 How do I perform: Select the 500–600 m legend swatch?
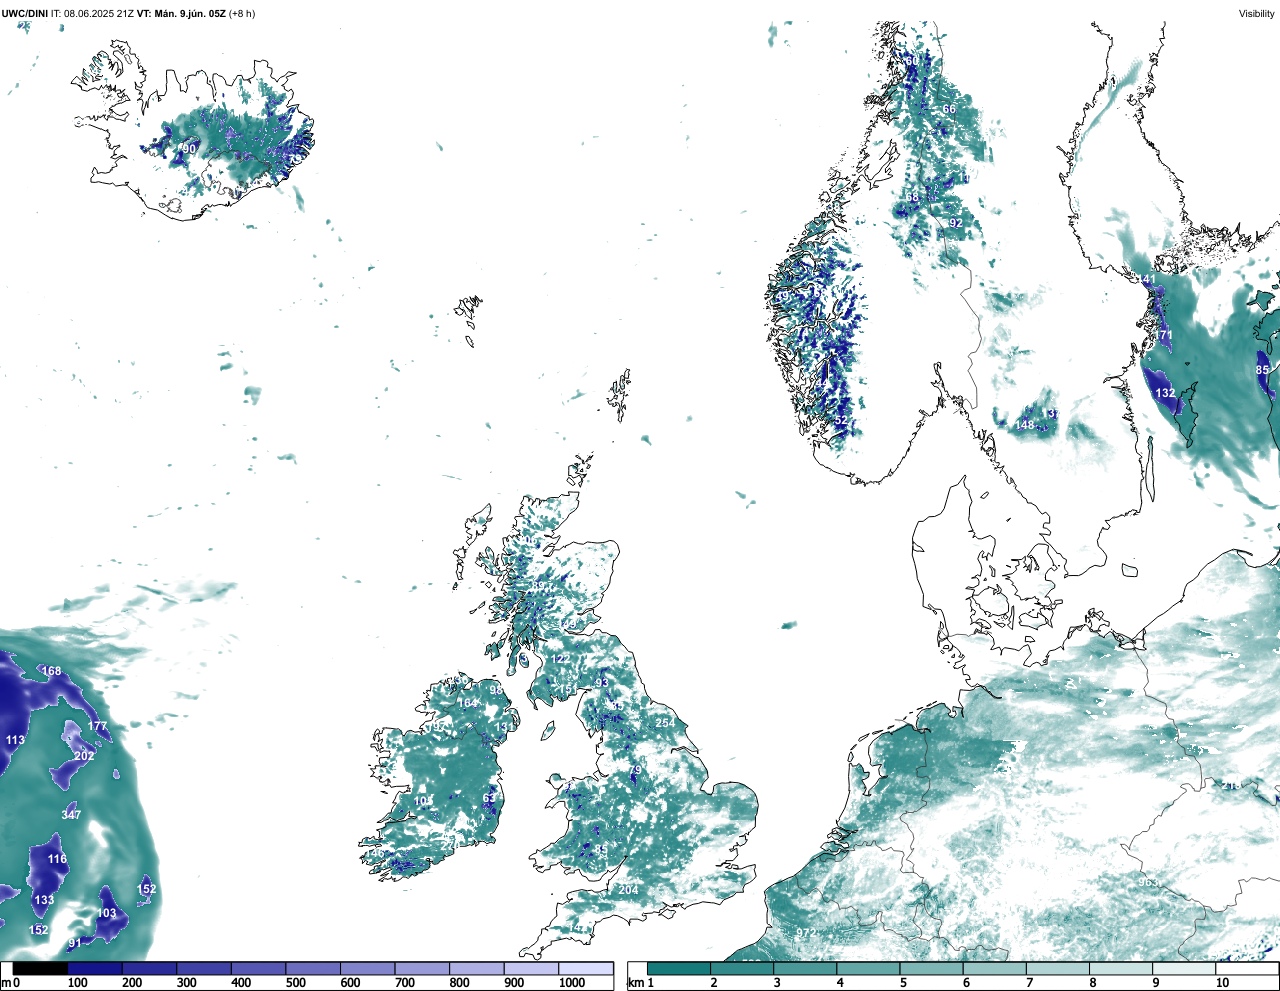coord(313,969)
